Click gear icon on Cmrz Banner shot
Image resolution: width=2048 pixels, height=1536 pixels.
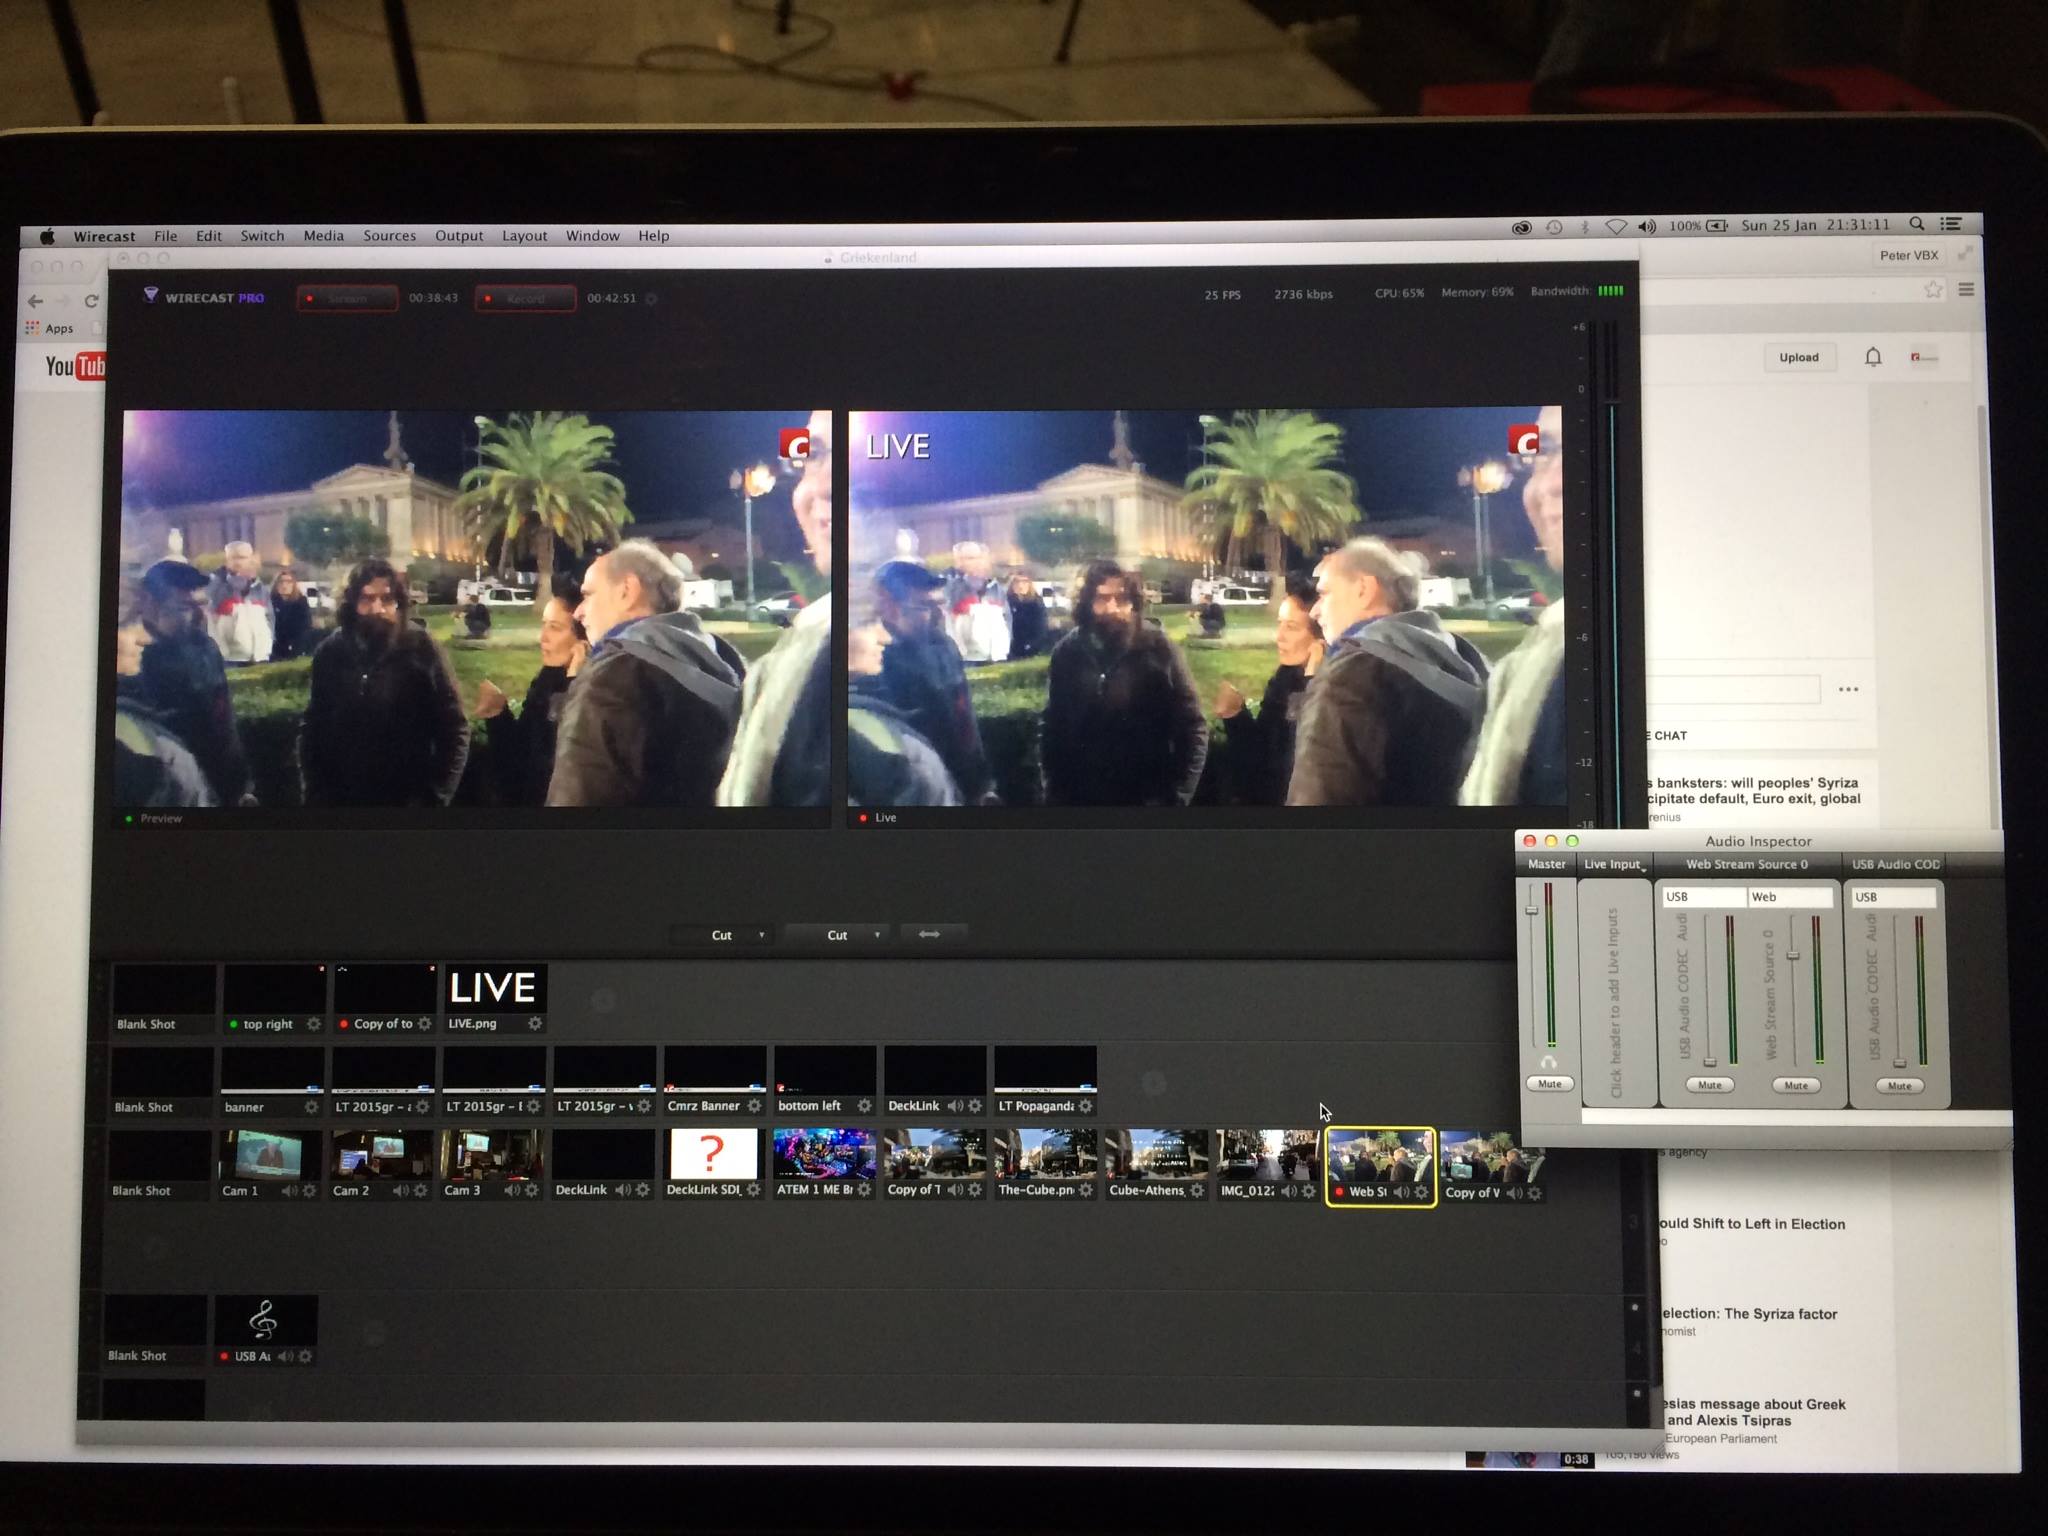(755, 1106)
